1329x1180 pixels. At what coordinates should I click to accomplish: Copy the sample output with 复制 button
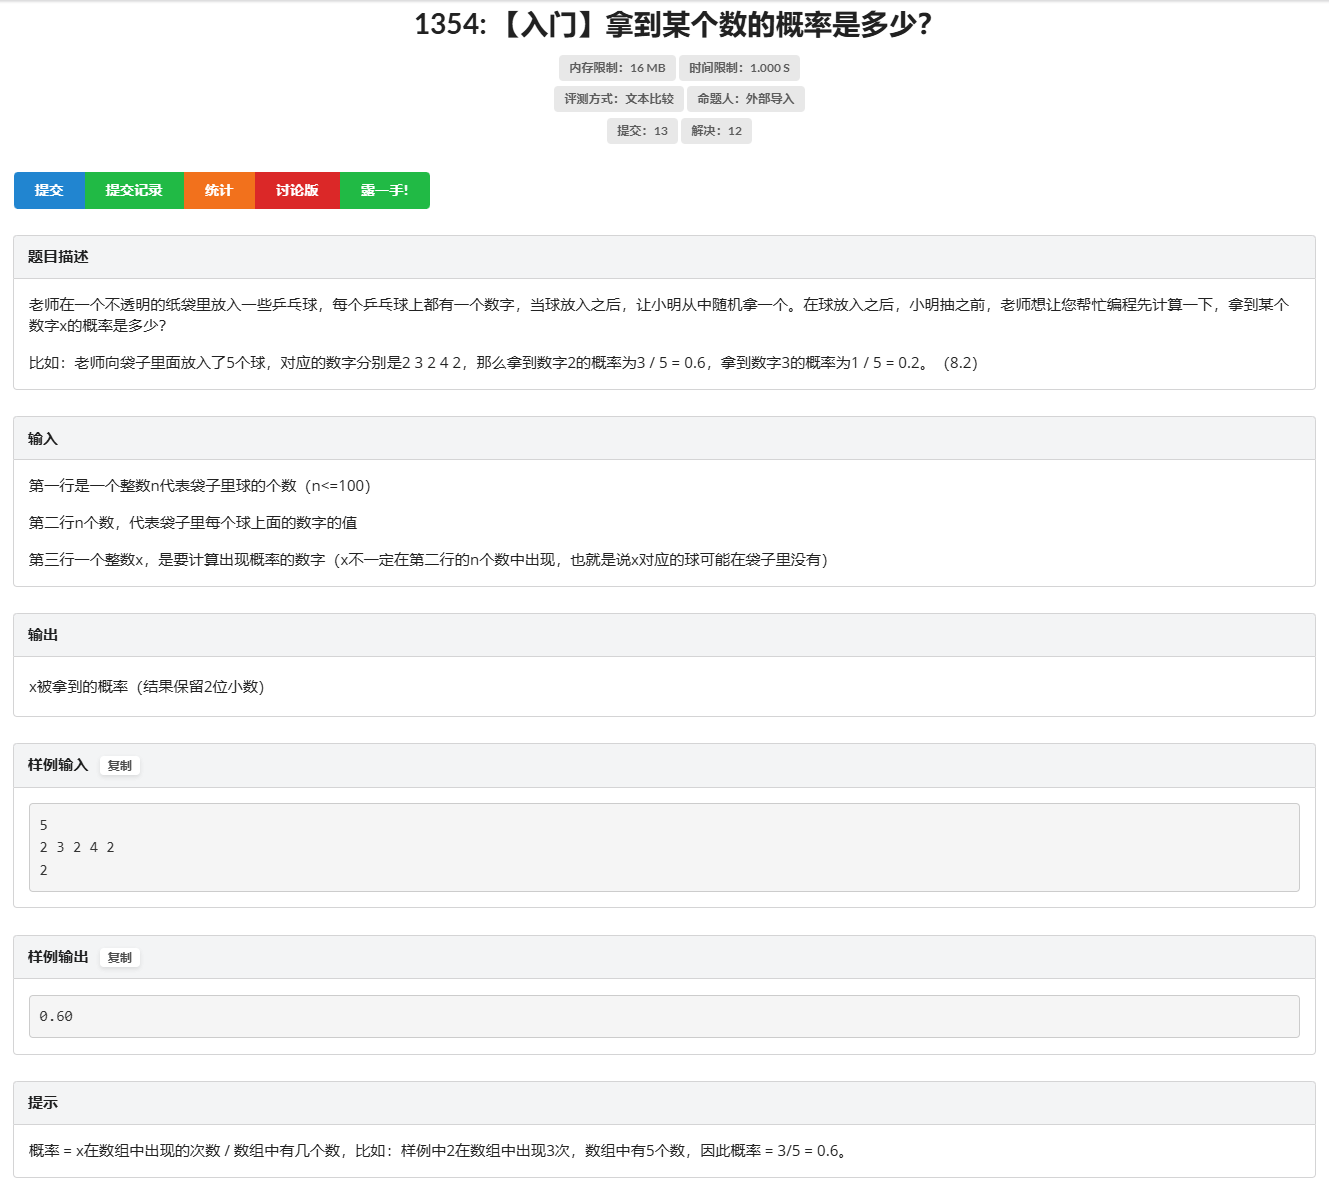[119, 957]
